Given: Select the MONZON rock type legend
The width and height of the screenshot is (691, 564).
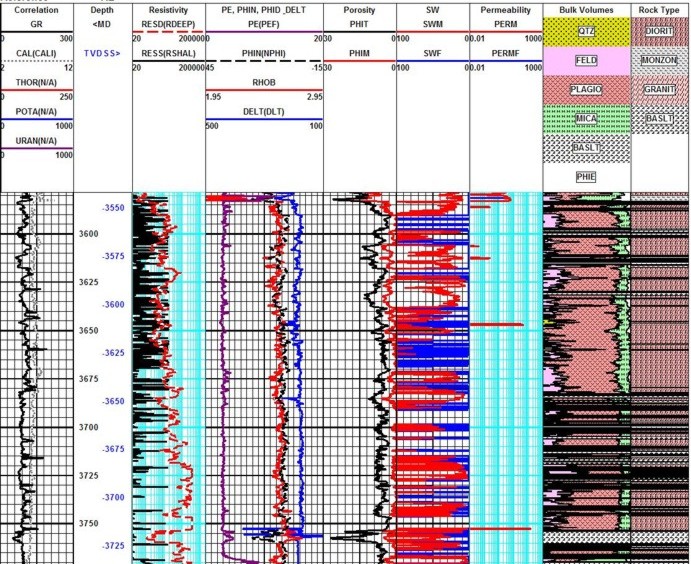Looking at the screenshot, I should pyautogui.click(x=660, y=60).
